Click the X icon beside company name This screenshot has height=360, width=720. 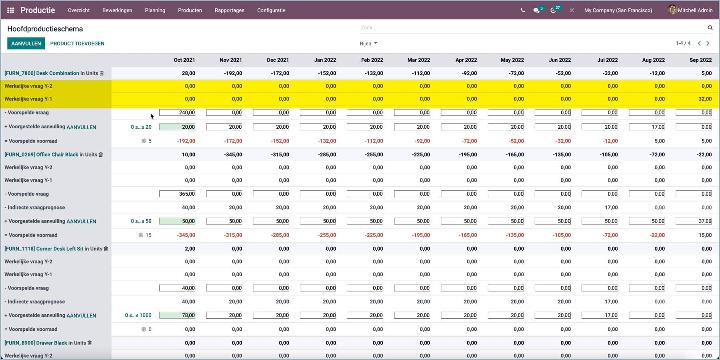click(572, 10)
